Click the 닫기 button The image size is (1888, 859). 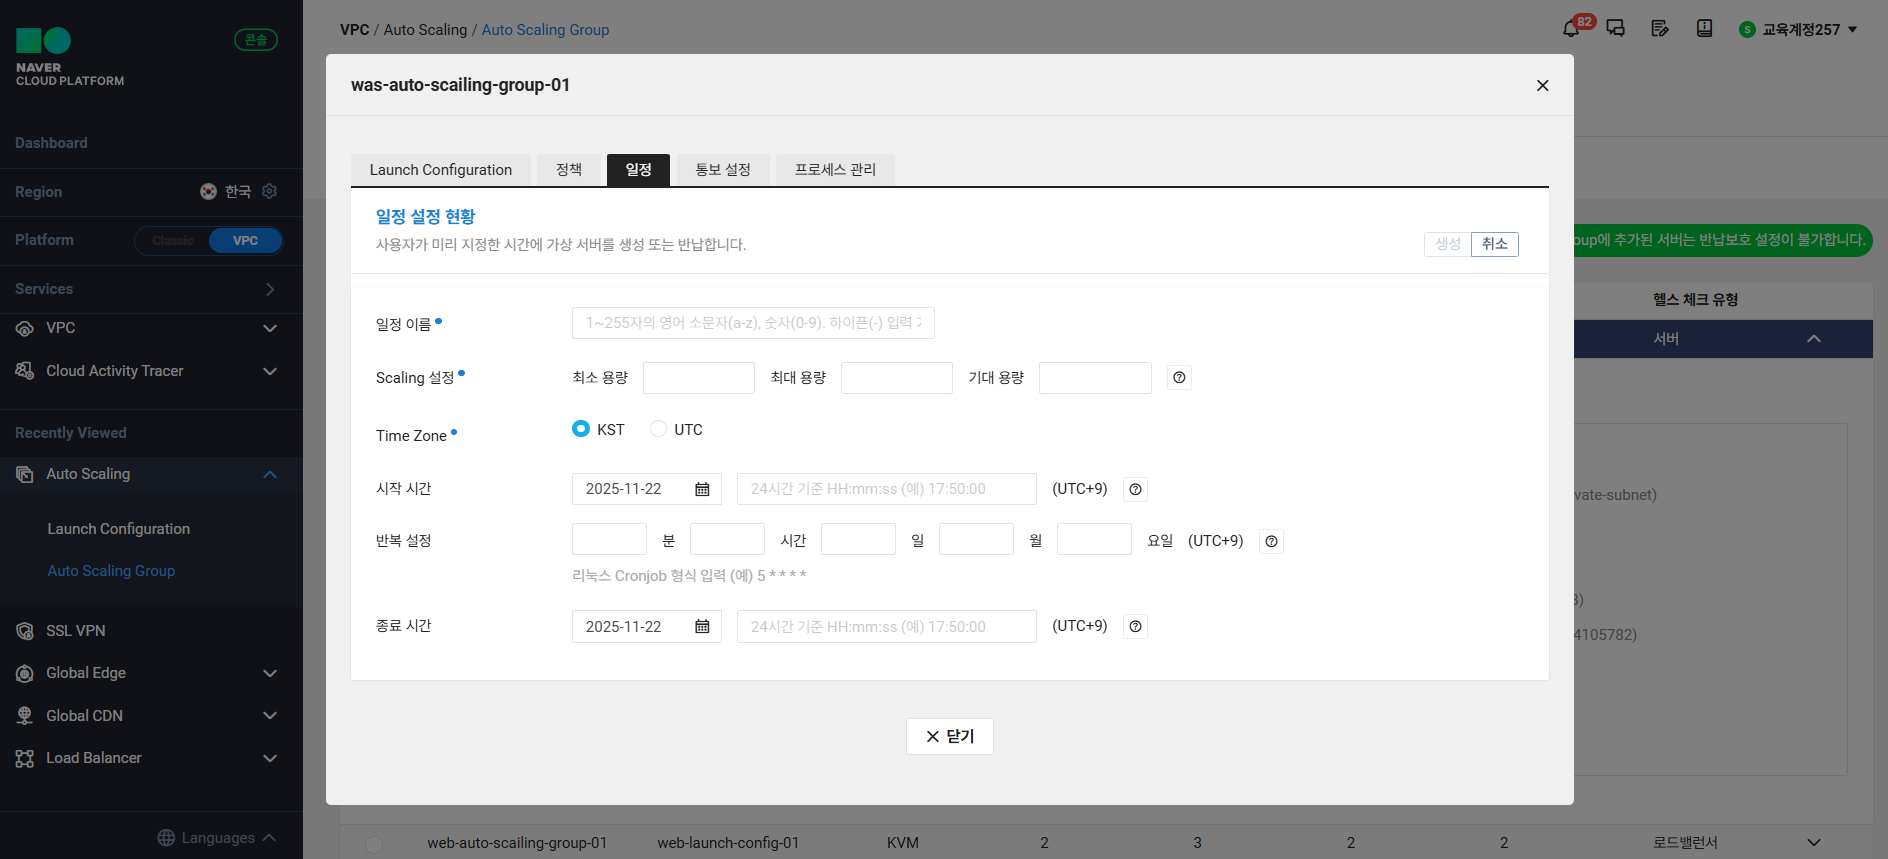point(950,737)
